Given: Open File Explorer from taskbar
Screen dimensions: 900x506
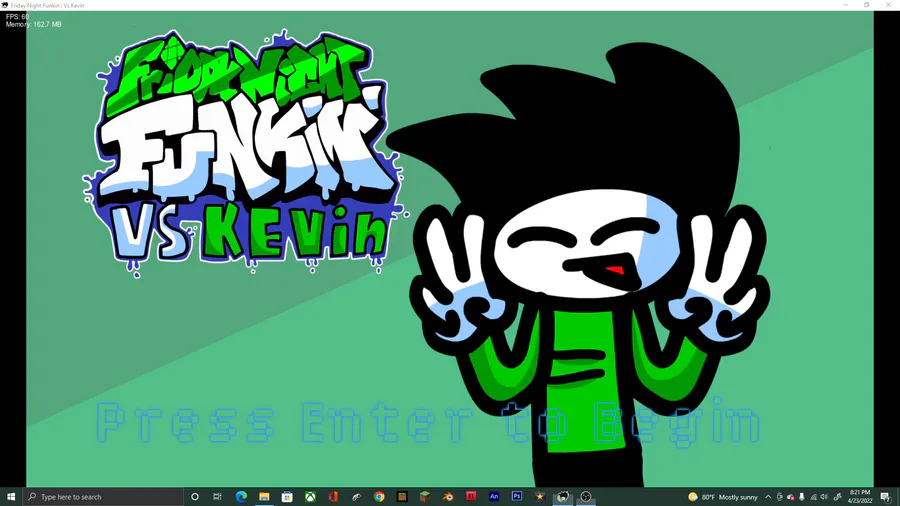Looking at the screenshot, I should pos(264,497).
